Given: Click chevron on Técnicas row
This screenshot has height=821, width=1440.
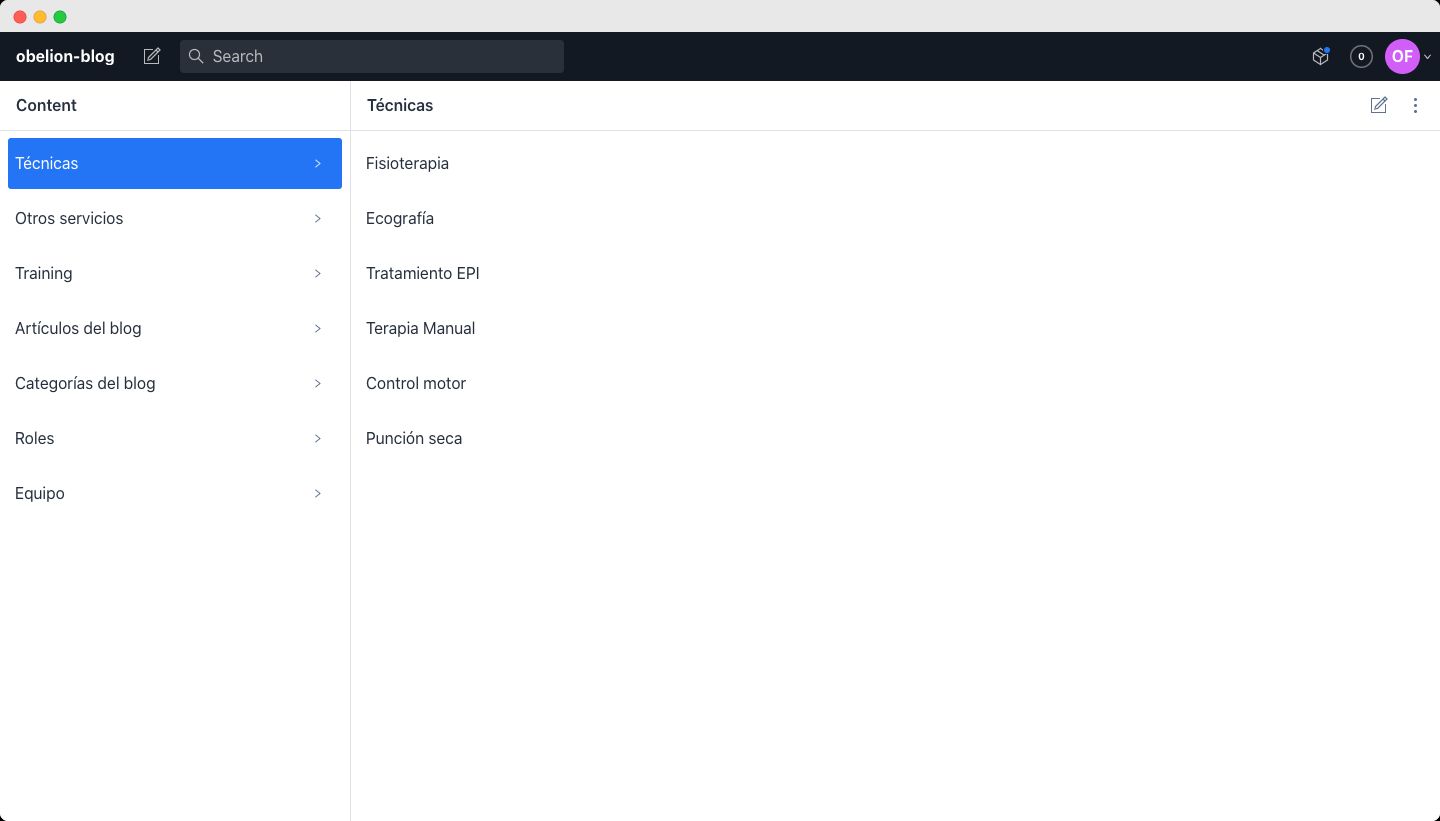Looking at the screenshot, I should (318, 163).
